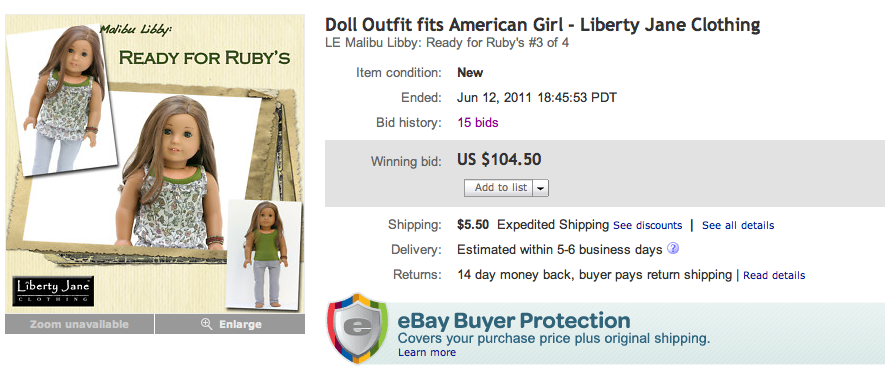Click the Zoom unavailable button
Screen dimensions: 896x374
[x=79, y=324]
